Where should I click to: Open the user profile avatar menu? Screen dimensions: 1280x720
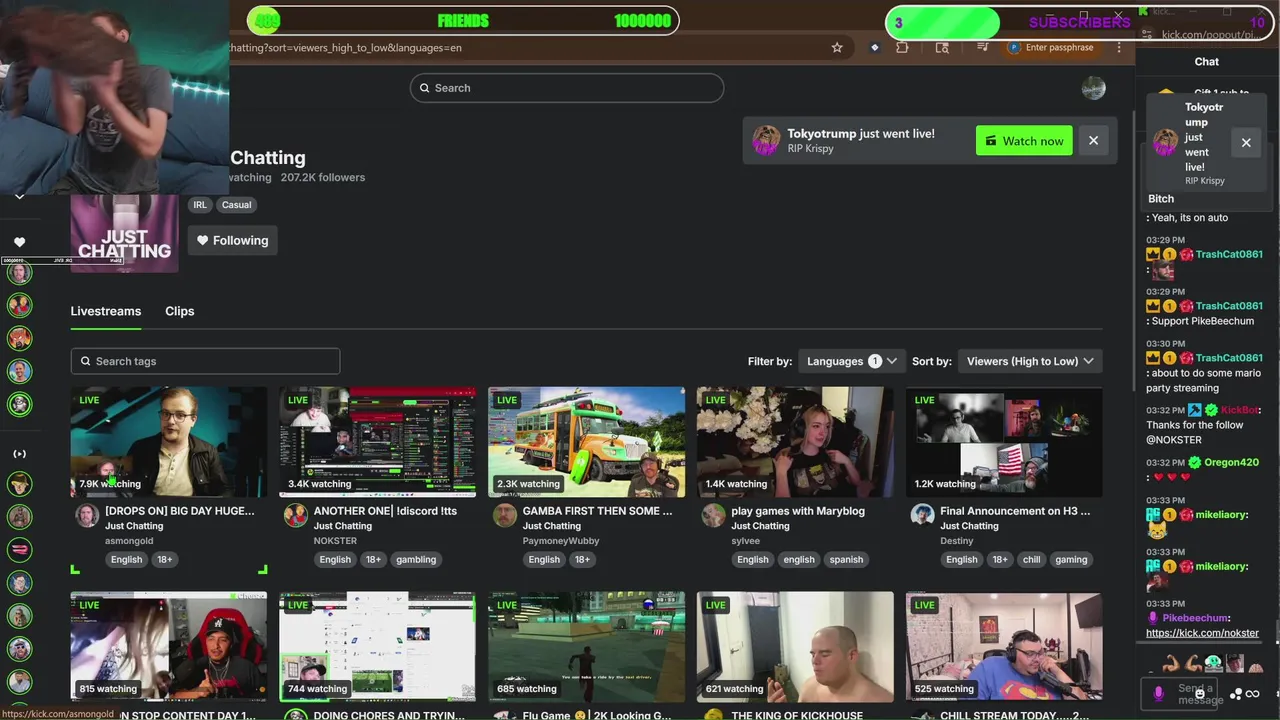point(1093,88)
